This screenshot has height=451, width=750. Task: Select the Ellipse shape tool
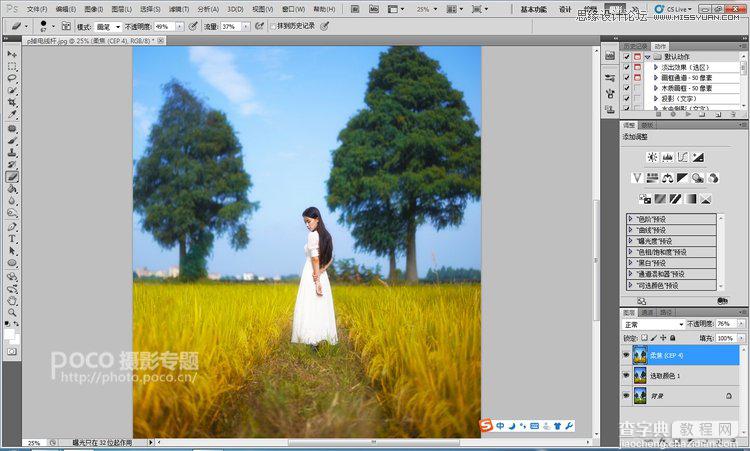click(x=12, y=263)
